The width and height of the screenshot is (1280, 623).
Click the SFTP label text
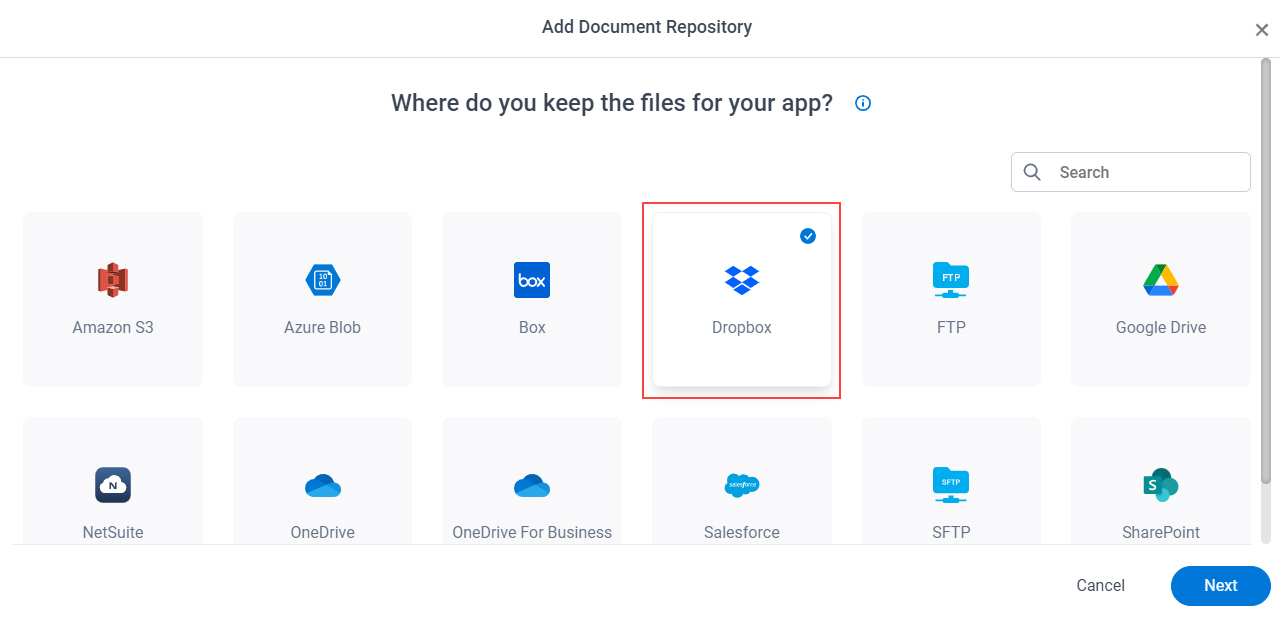pyautogui.click(x=951, y=532)
